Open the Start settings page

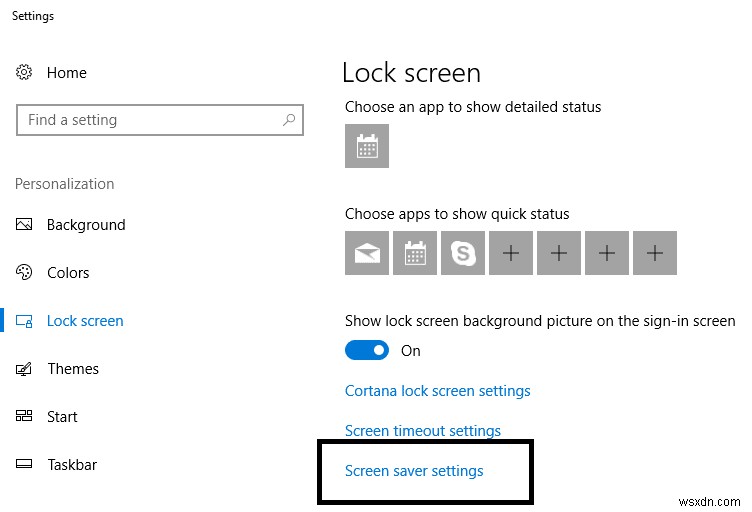(x=62, y=417)
